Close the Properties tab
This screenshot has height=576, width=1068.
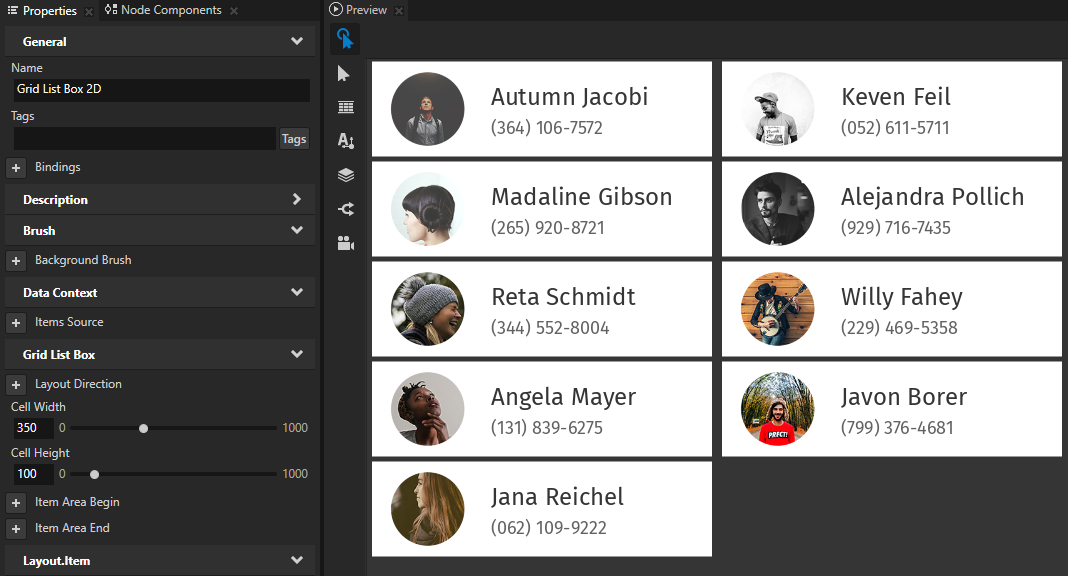pyautogui.click(x=89, y=11)
